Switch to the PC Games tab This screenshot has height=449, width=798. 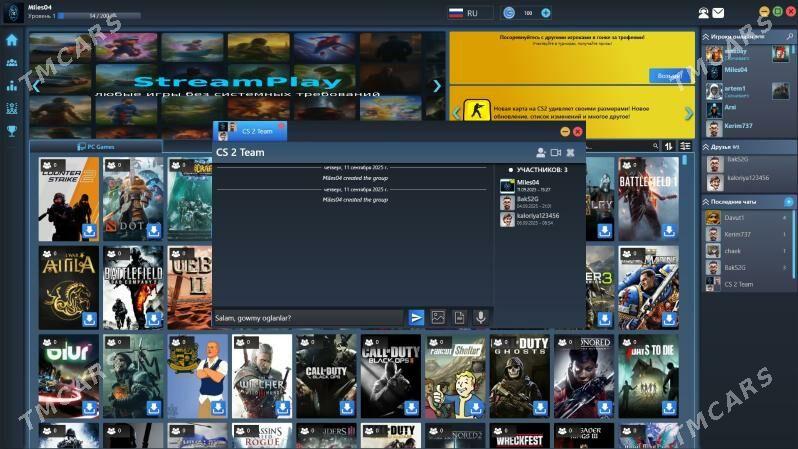[x=96, y=146]
